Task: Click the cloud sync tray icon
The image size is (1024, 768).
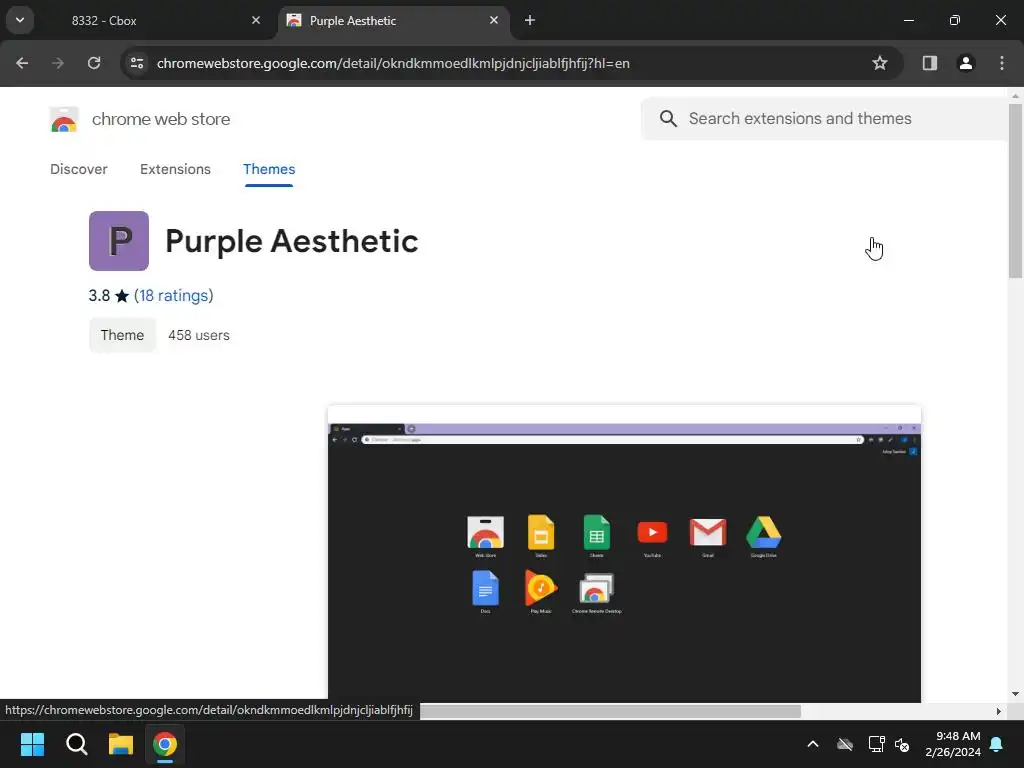Action: pos(845,744)
